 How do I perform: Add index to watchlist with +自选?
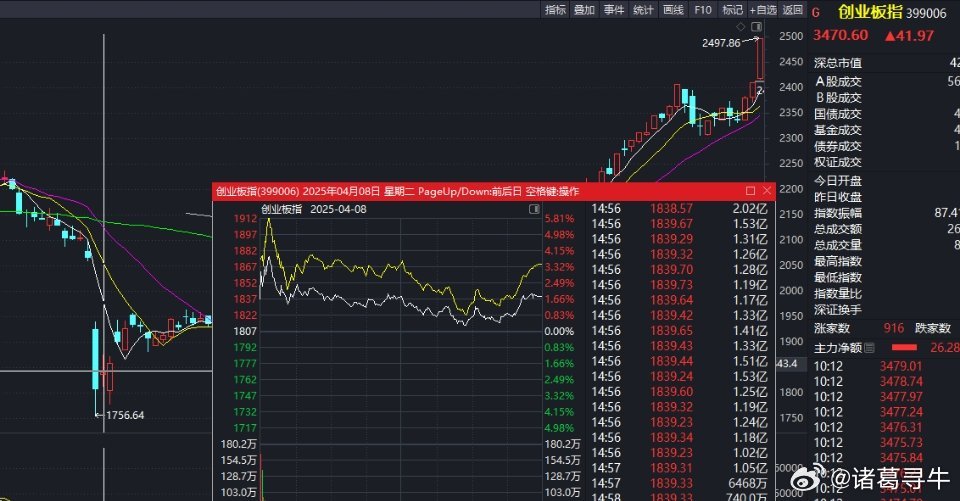point(763,9)
